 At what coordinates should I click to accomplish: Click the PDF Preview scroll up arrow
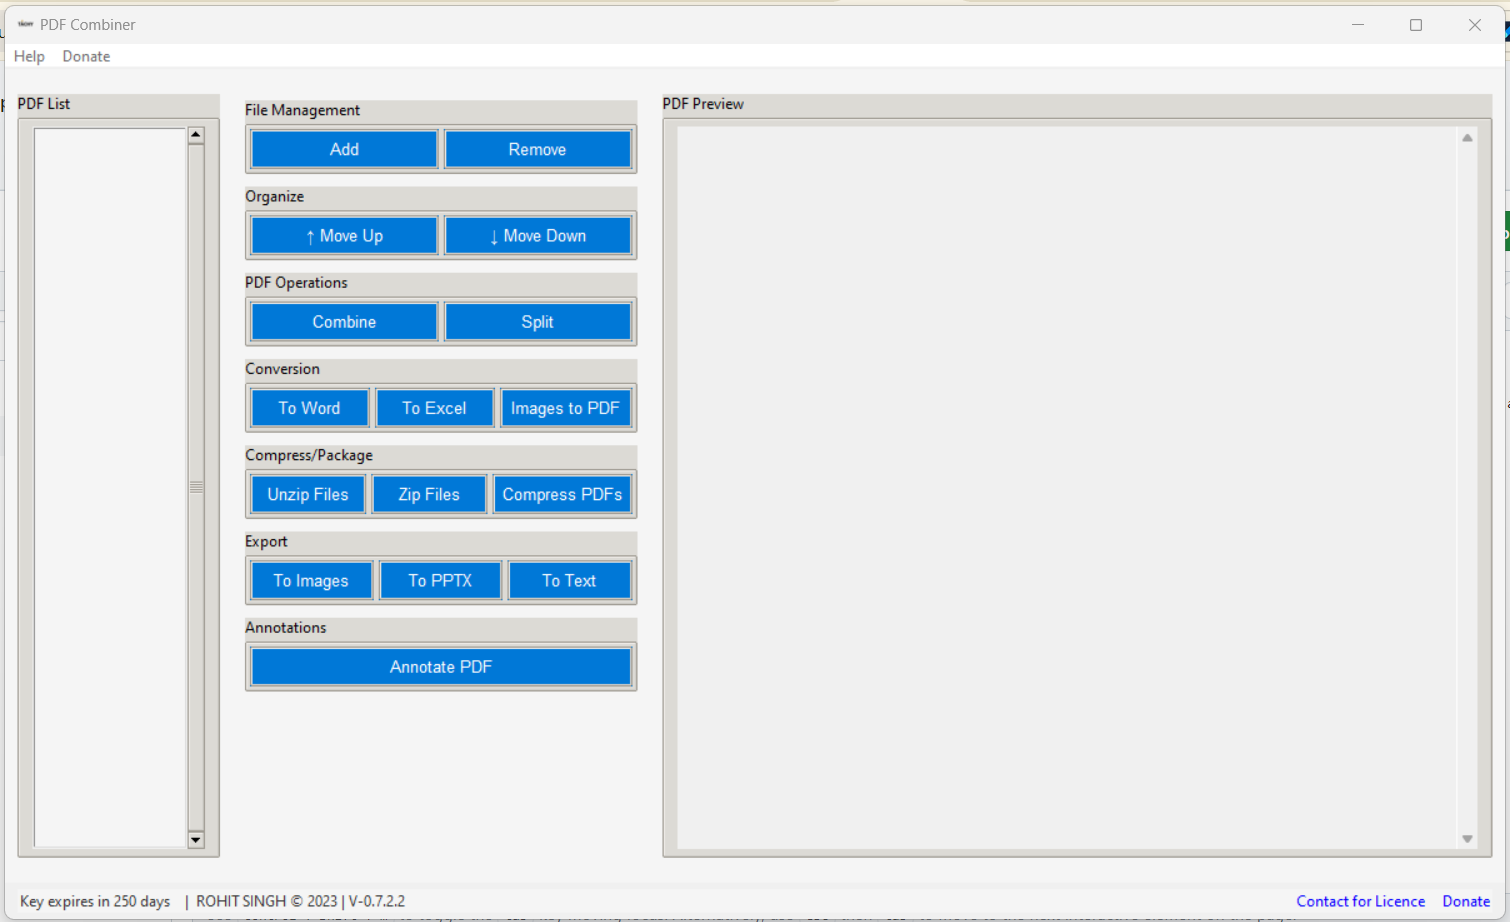tap(1467, 138)
